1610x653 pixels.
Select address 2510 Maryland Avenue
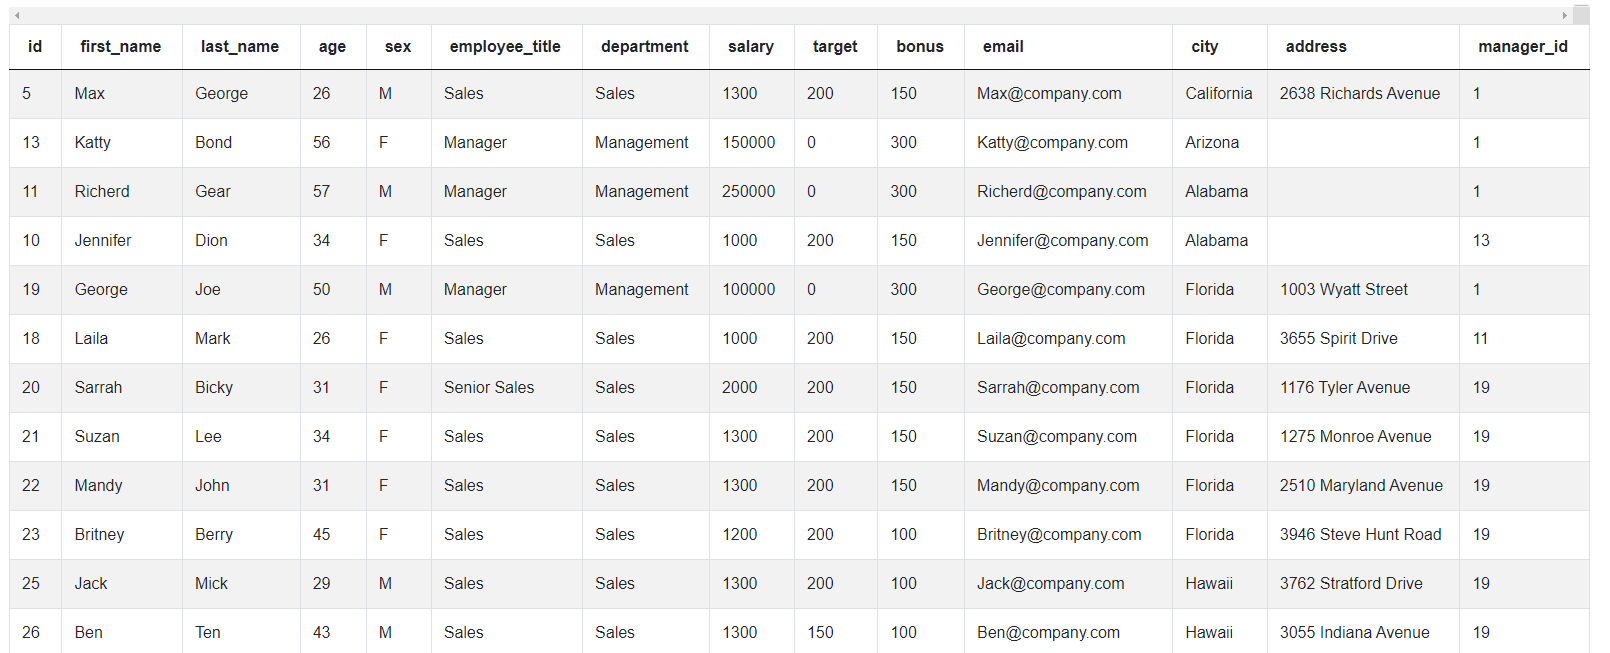pos(1363,486)
